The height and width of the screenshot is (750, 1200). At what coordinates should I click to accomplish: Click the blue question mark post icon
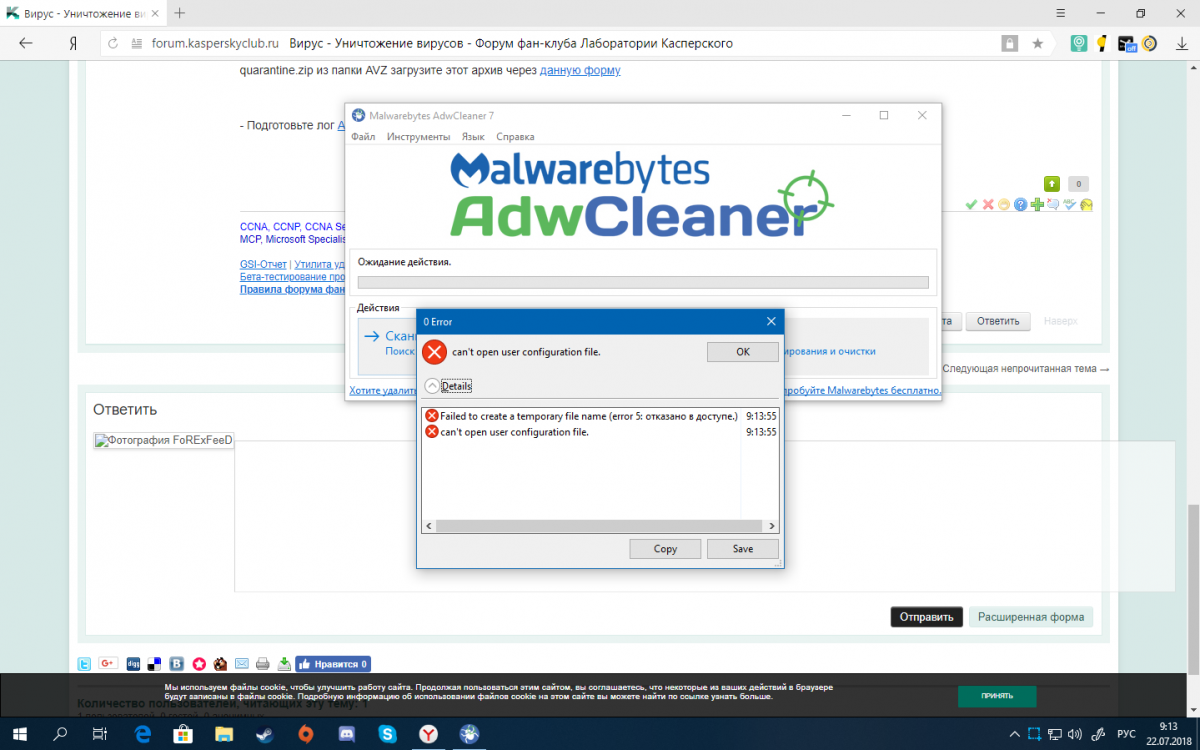pos(1020,204)
